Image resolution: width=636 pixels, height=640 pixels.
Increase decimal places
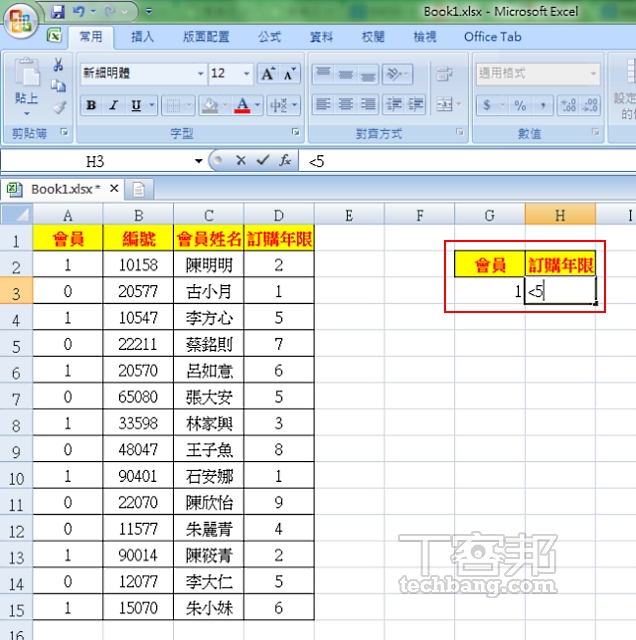[x=569, y=105]
